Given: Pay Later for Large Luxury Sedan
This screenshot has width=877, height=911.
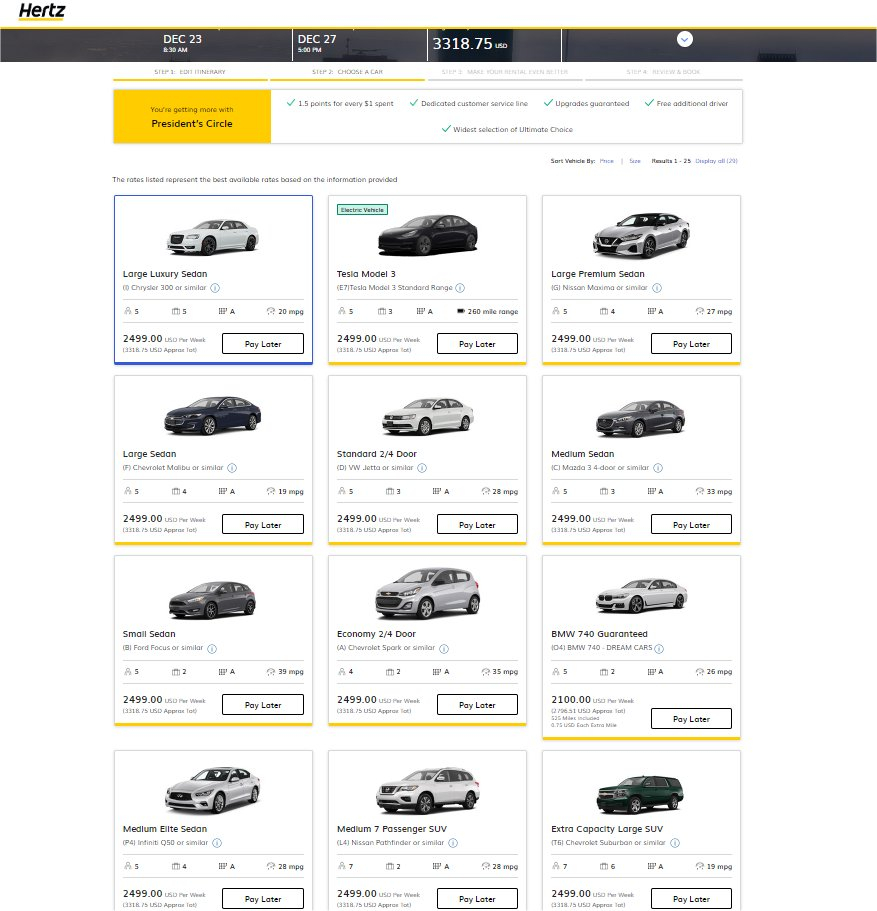Looking at the screenshot, I should 263,344.
